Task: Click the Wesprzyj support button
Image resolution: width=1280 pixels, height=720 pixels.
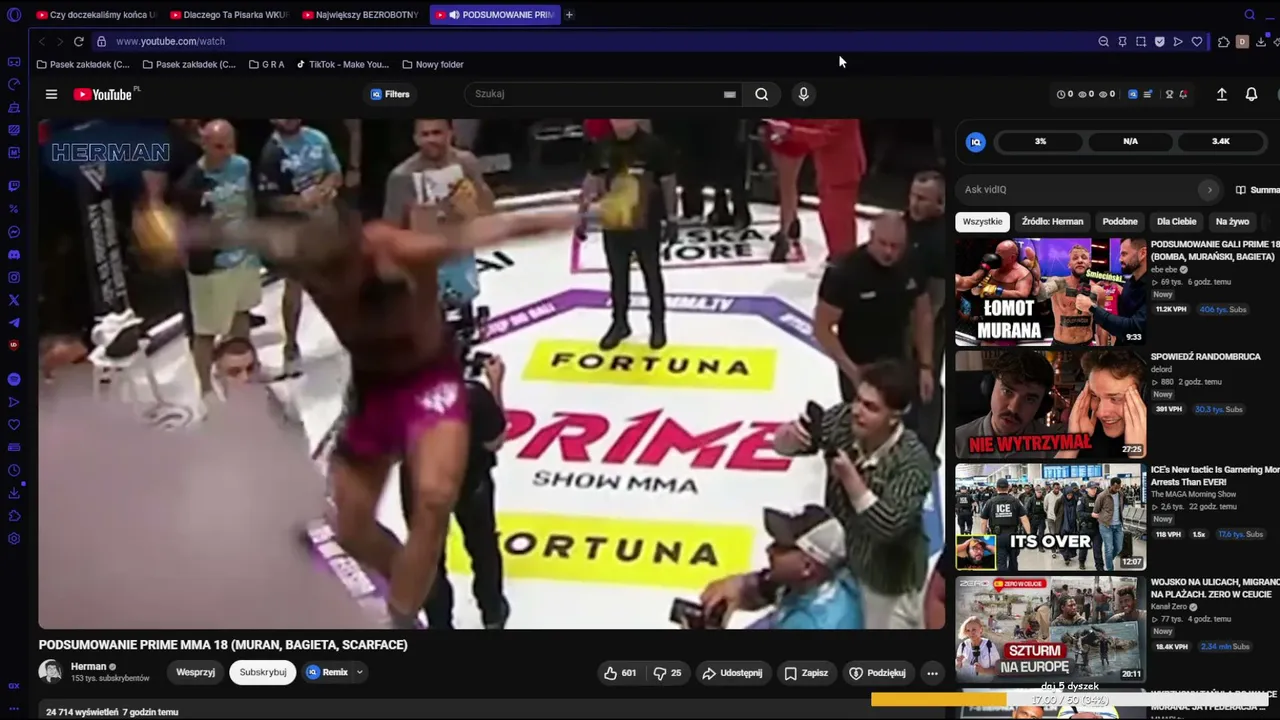Action: tap(196, 673)
